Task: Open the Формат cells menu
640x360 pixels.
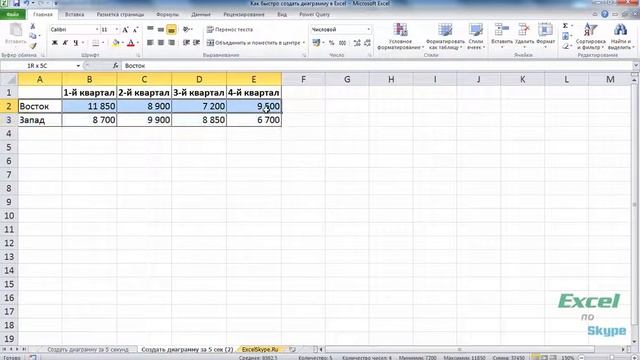Action: click(545, 36)
